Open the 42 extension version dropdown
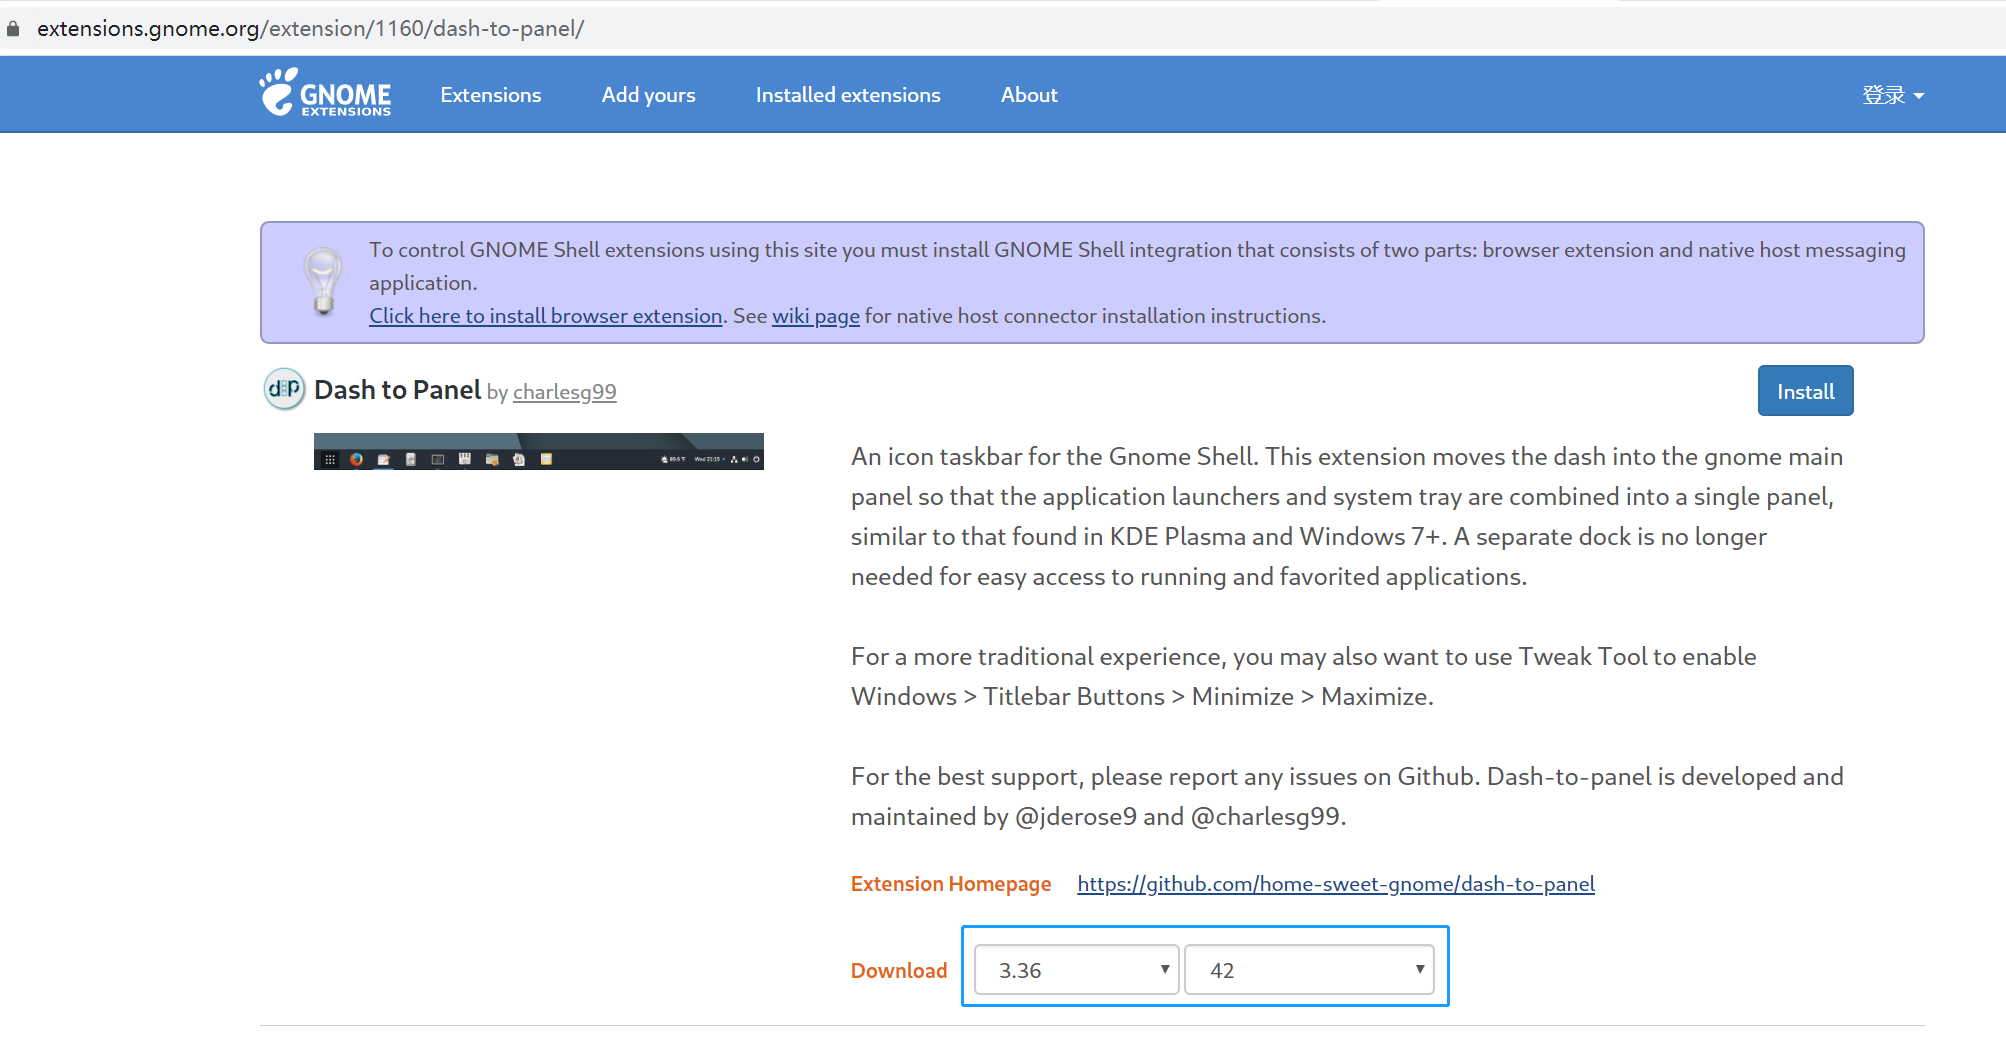 (1309, 969)
